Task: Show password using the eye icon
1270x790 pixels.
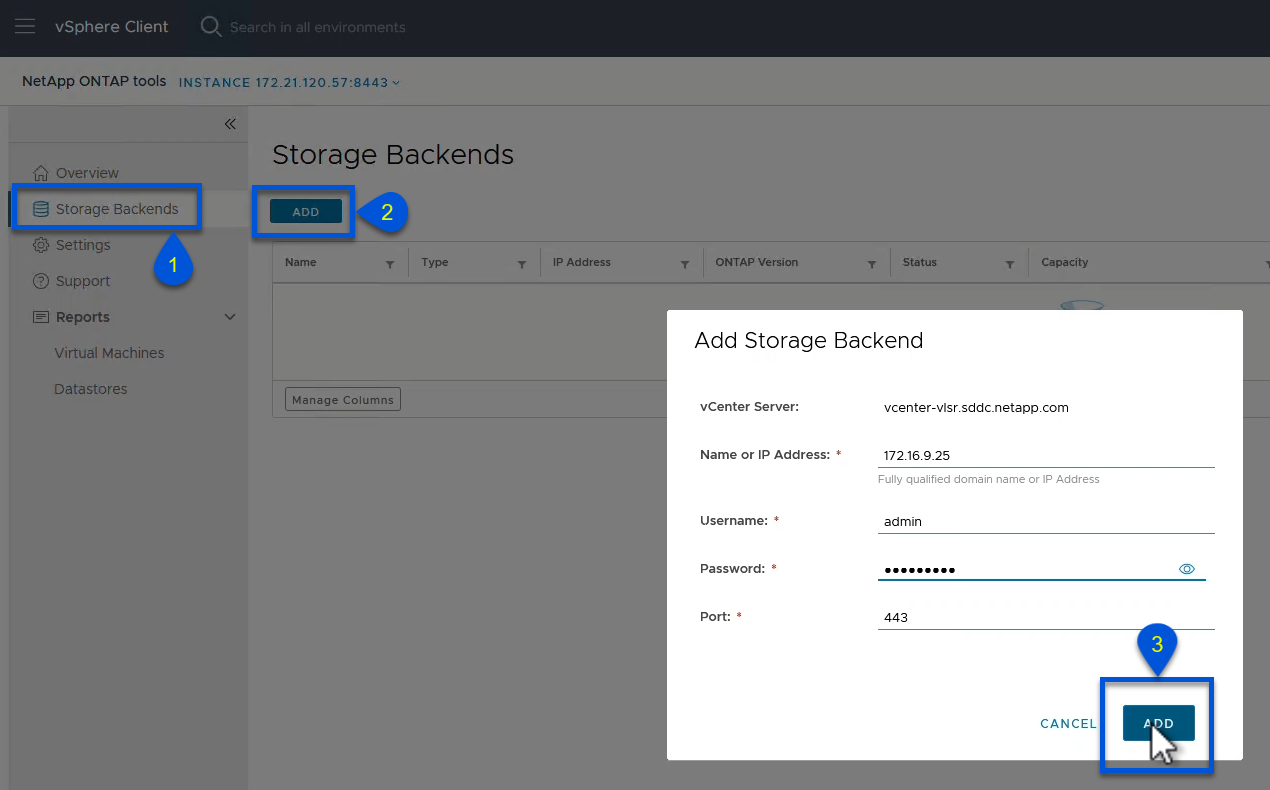Action: (x=1187, y=569)
